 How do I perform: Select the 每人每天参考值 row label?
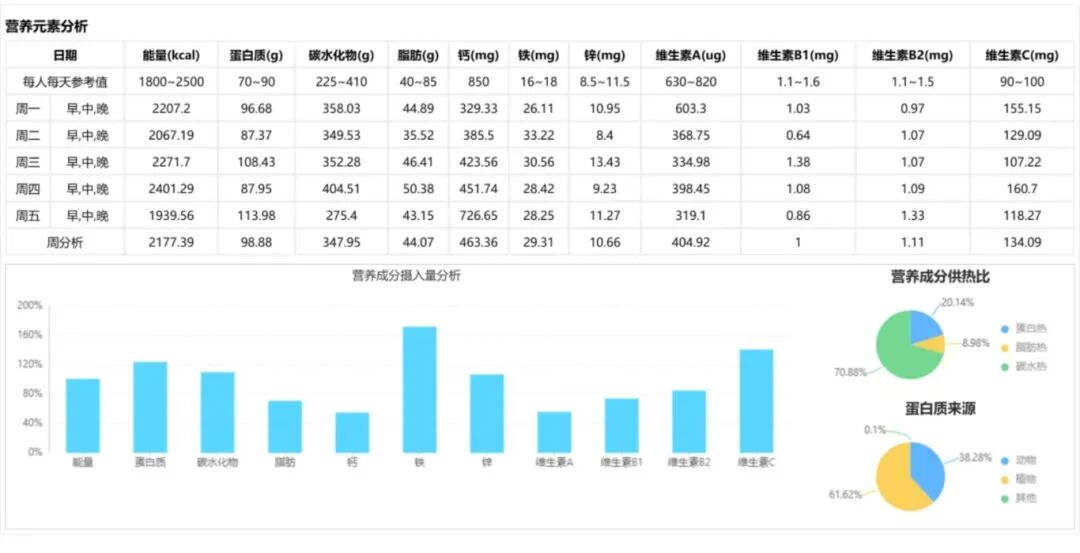[65, 83]
